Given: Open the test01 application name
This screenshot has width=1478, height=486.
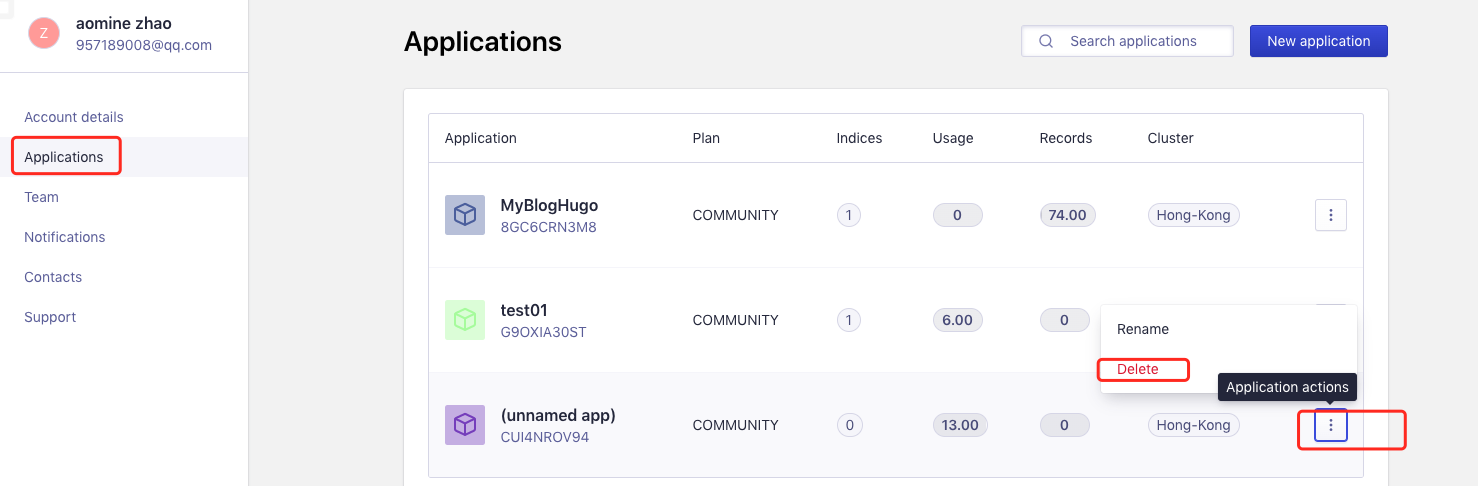Looking at the screenshot, I should coord(524,310).
